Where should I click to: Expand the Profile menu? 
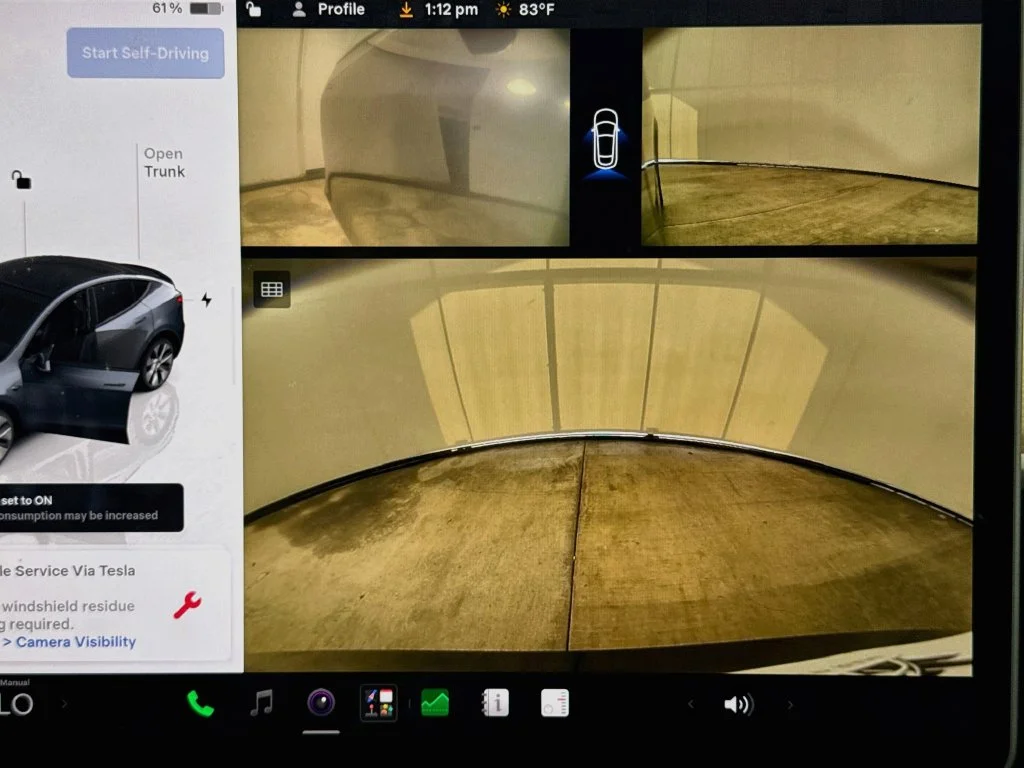pyautogui.click(x=328, y=9)
